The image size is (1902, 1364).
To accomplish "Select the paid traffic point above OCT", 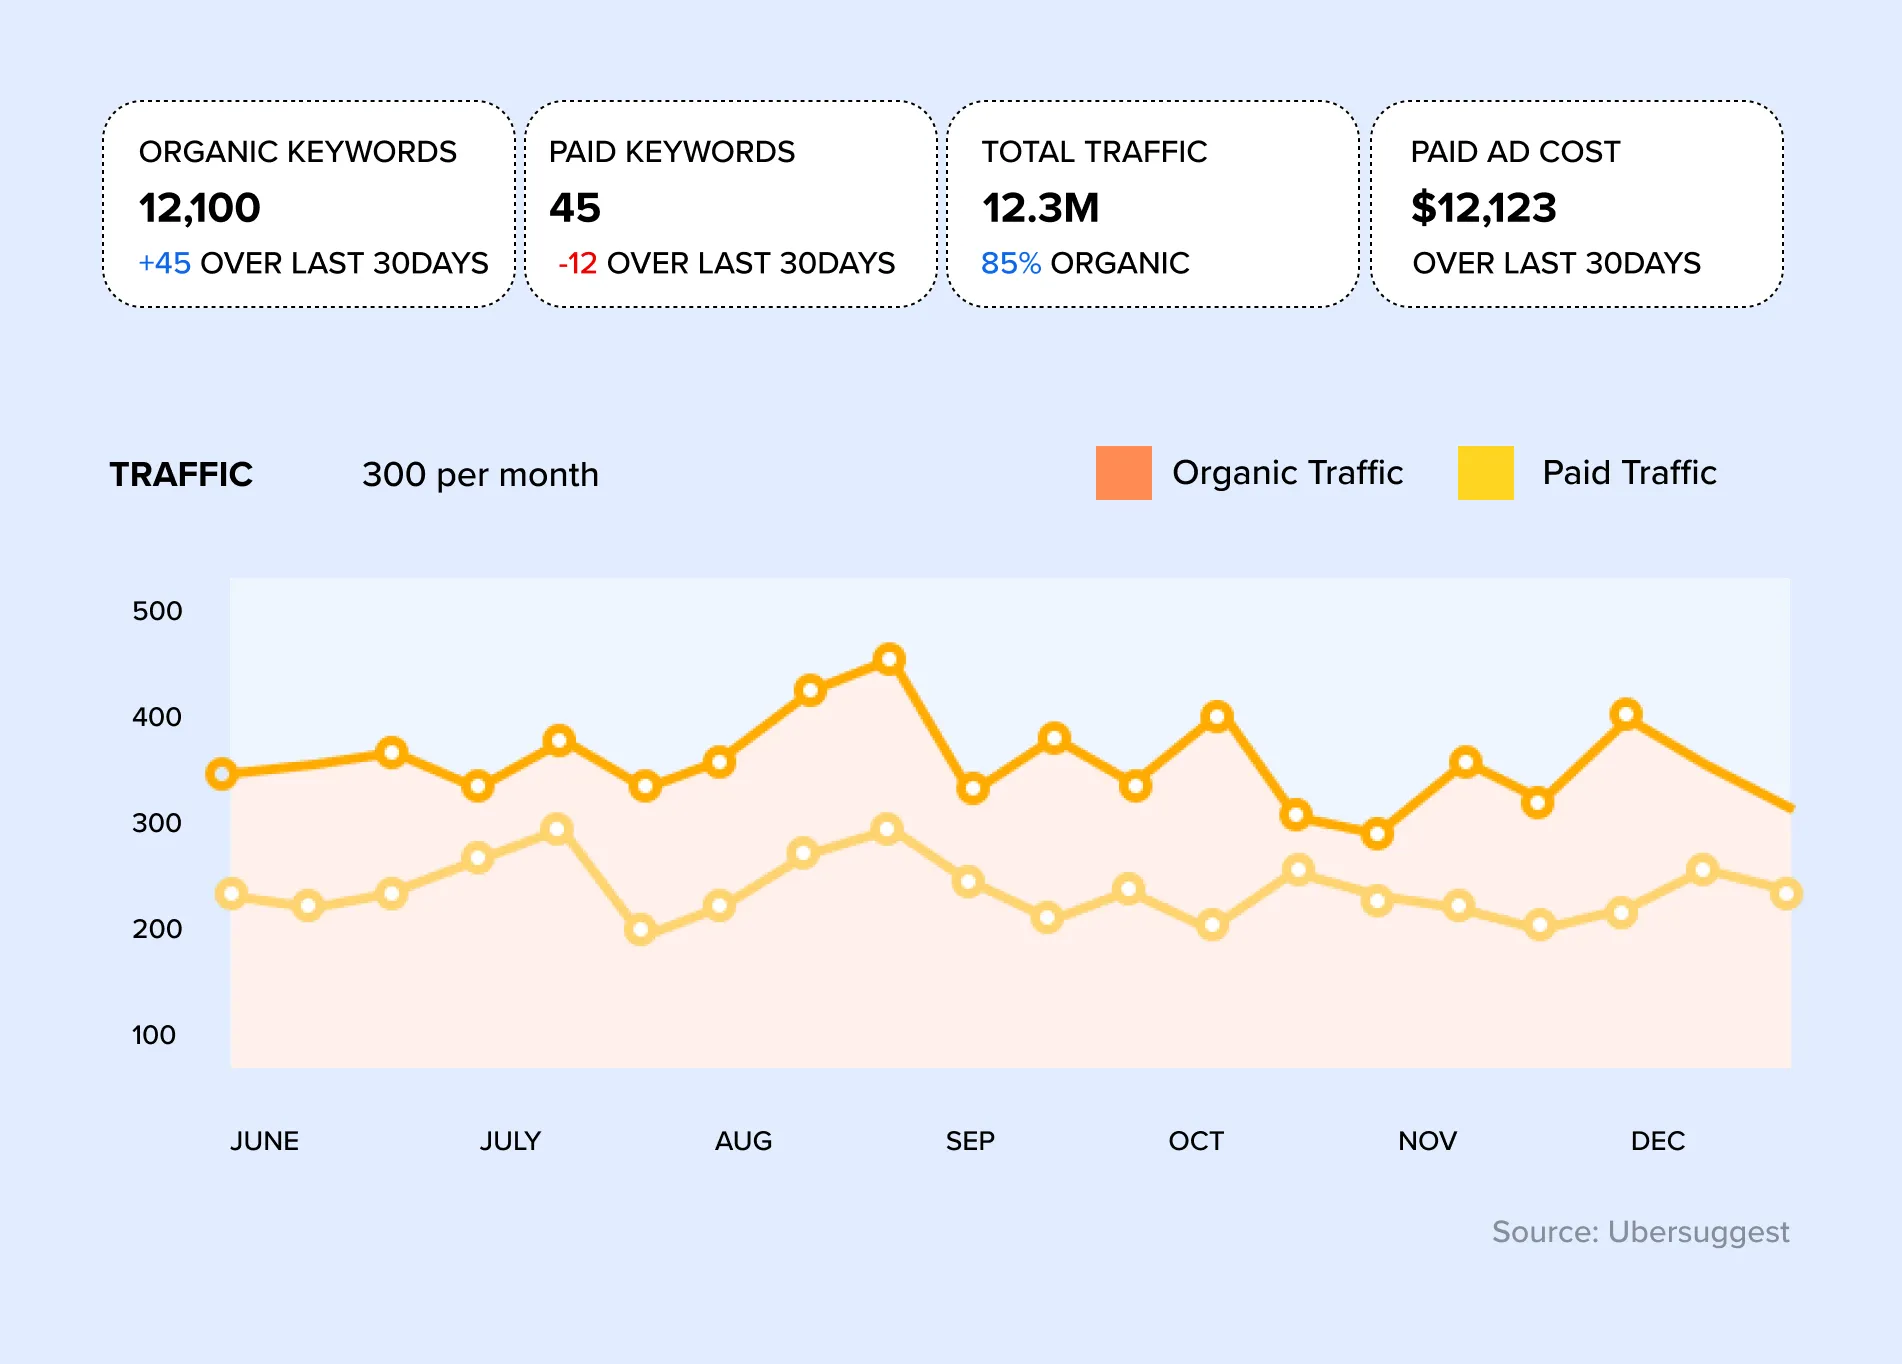I will tap(1210, 924).
